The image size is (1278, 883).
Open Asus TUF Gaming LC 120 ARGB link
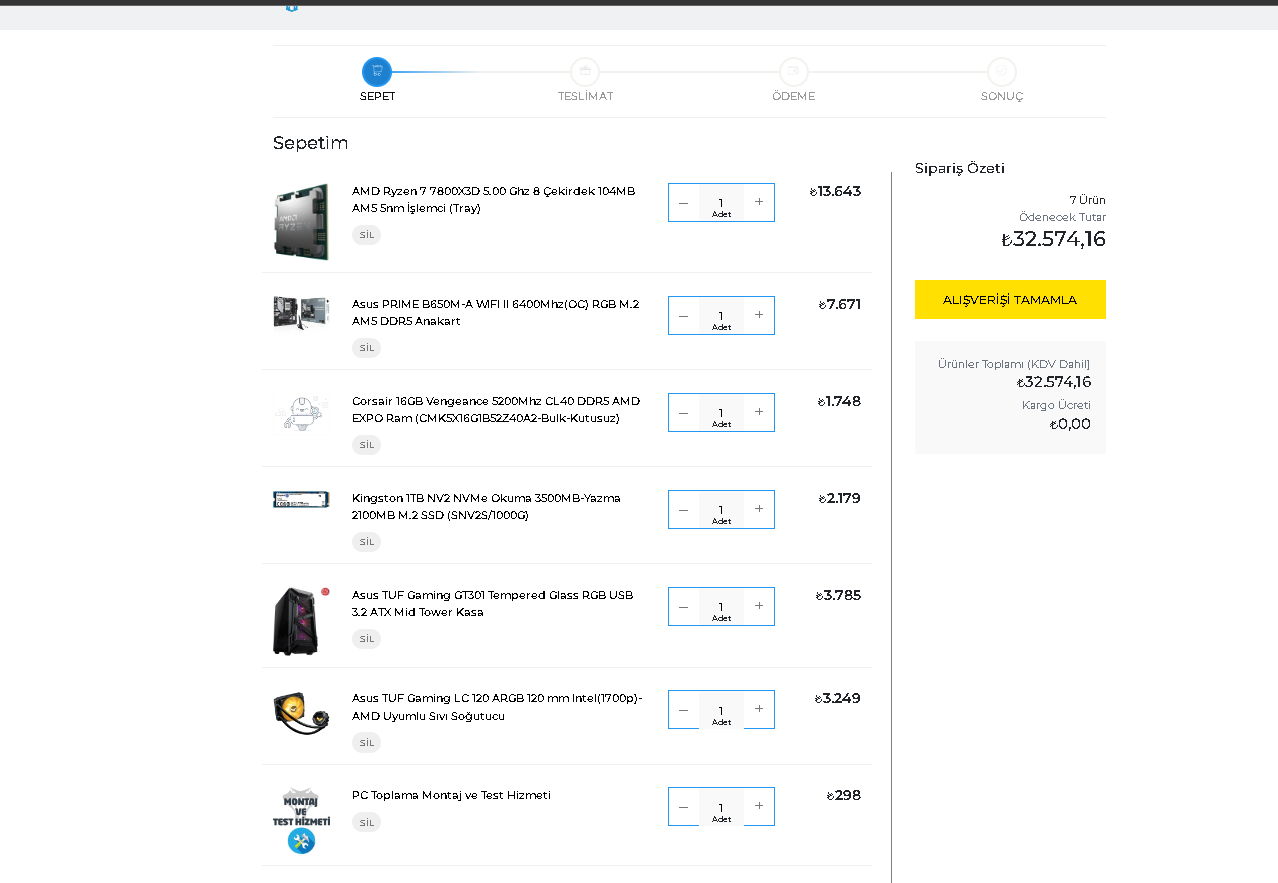(x=497, y=707)
